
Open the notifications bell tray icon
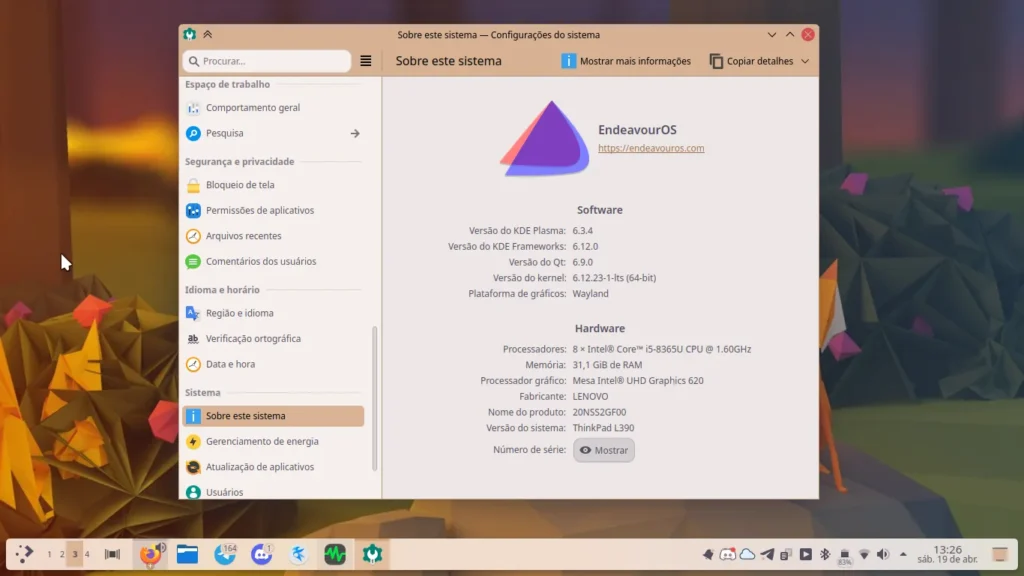709,554
